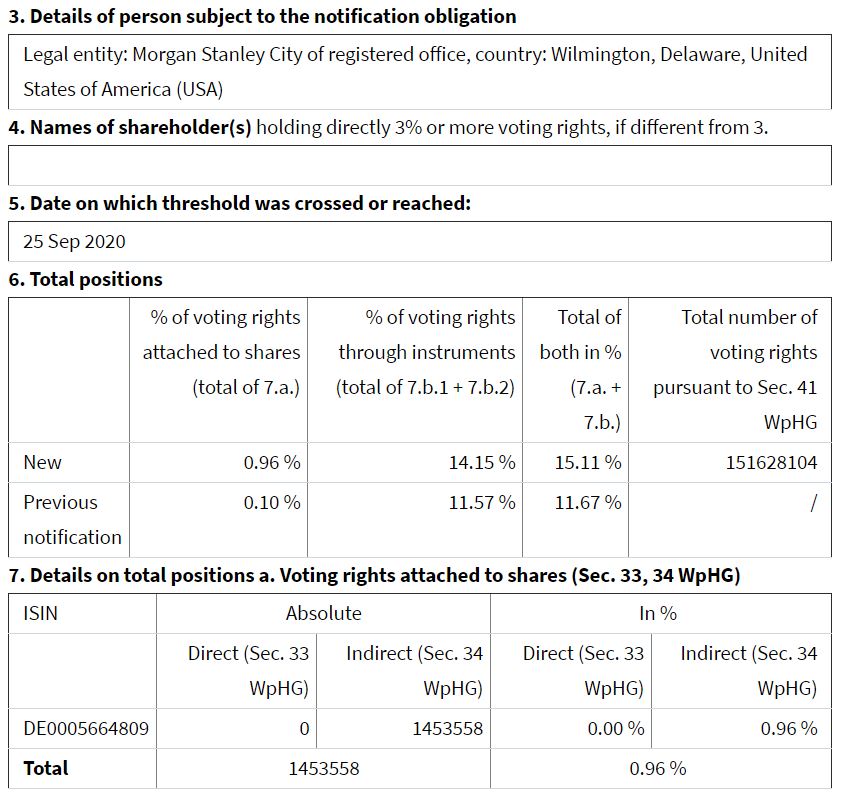Click the 'In %' column header

(658, 613)
